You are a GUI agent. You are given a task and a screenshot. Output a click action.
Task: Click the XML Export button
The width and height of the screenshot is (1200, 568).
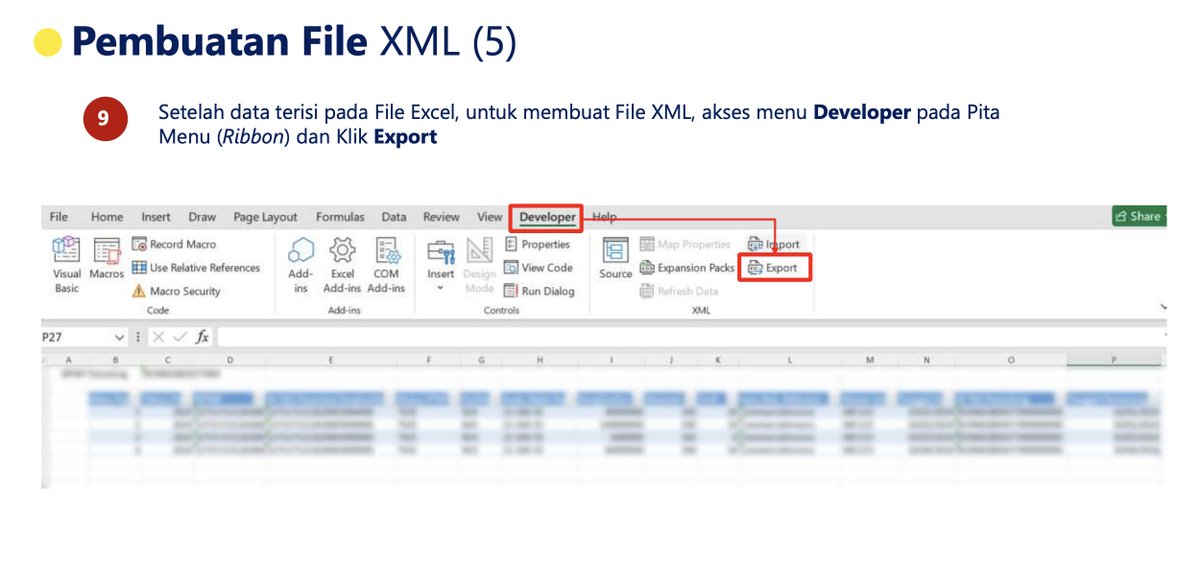[x=773, y=268]
